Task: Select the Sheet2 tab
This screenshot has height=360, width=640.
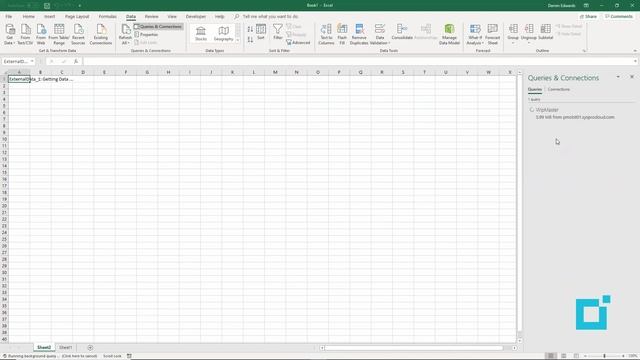Action: pos(44,347)
